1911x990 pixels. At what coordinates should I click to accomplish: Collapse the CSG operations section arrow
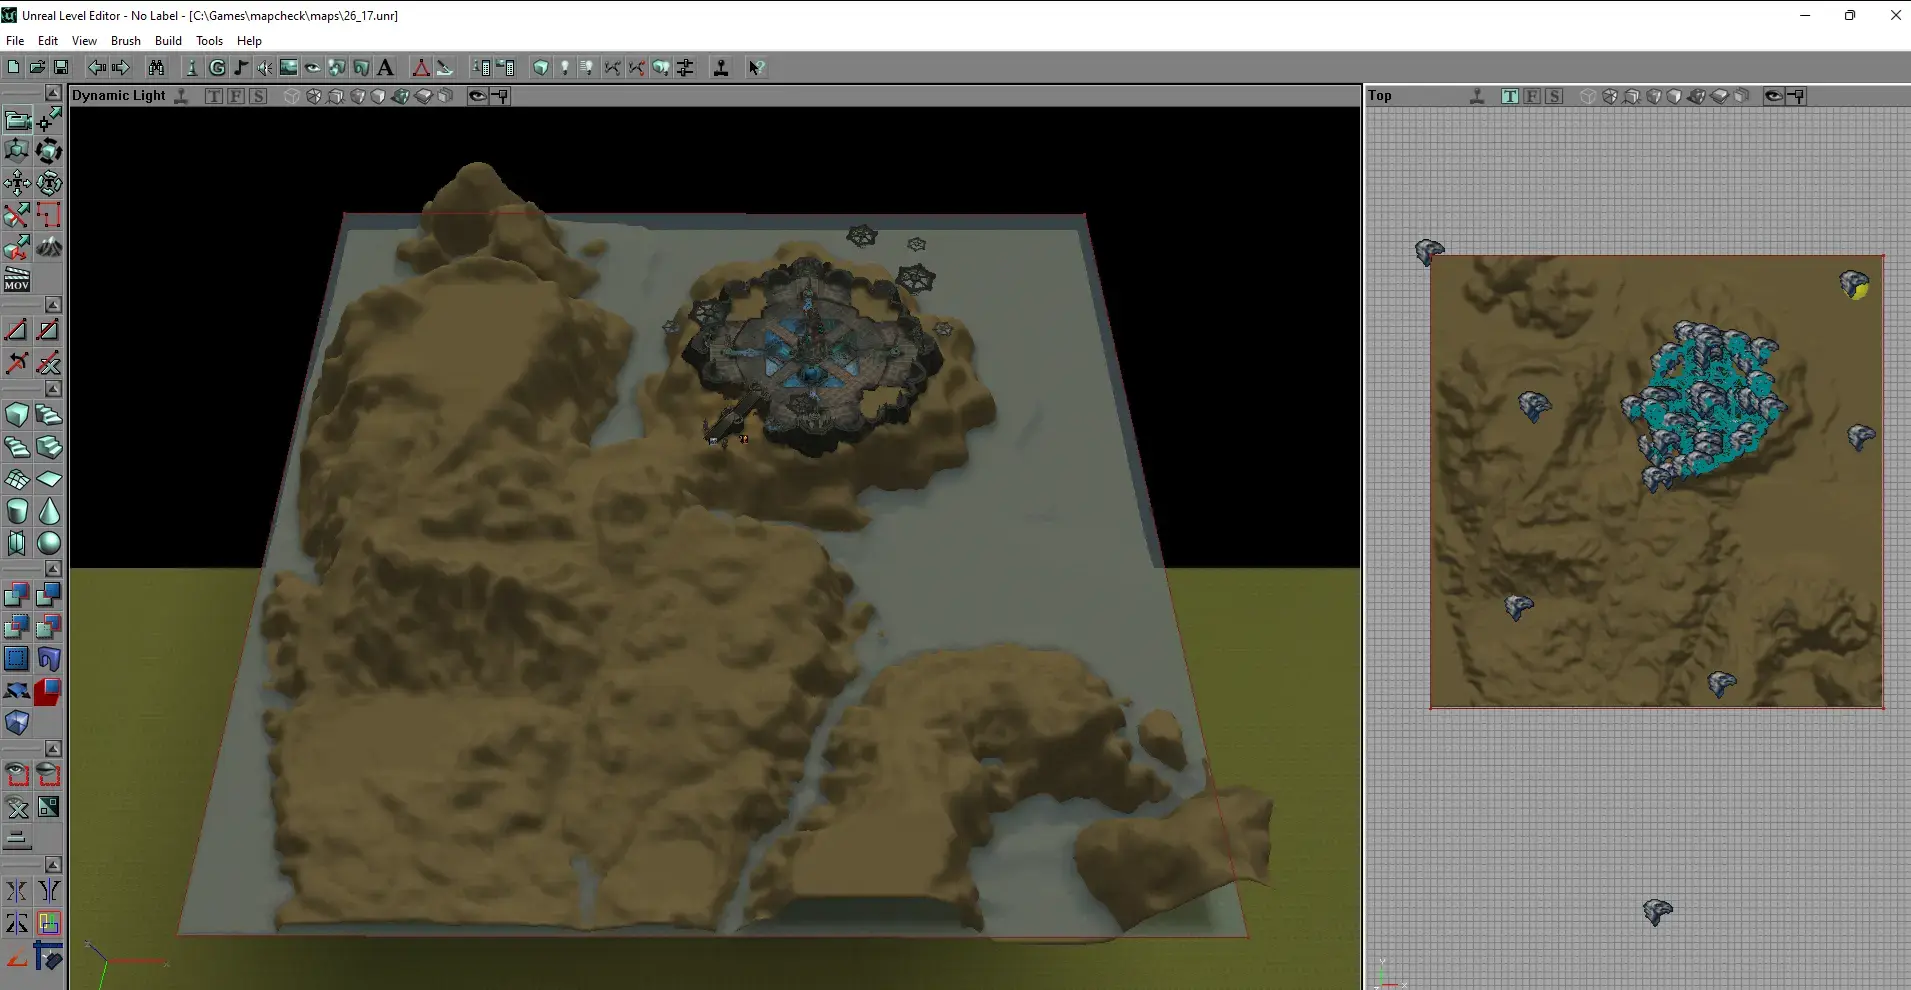[53, 568]
